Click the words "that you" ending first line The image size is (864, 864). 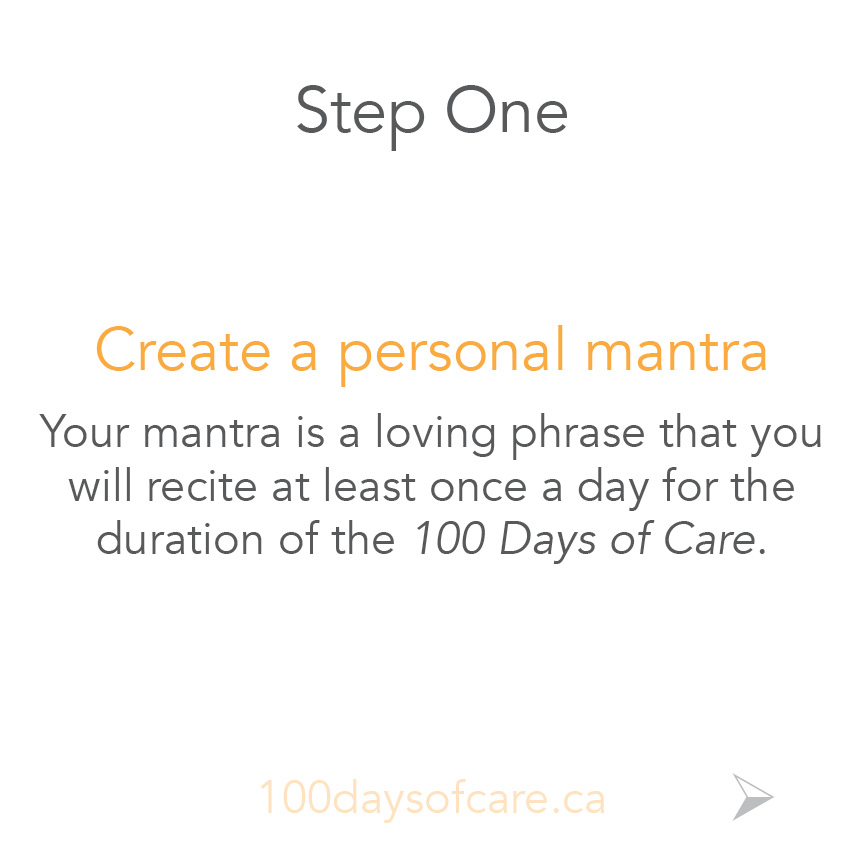[x=741, y=434]
